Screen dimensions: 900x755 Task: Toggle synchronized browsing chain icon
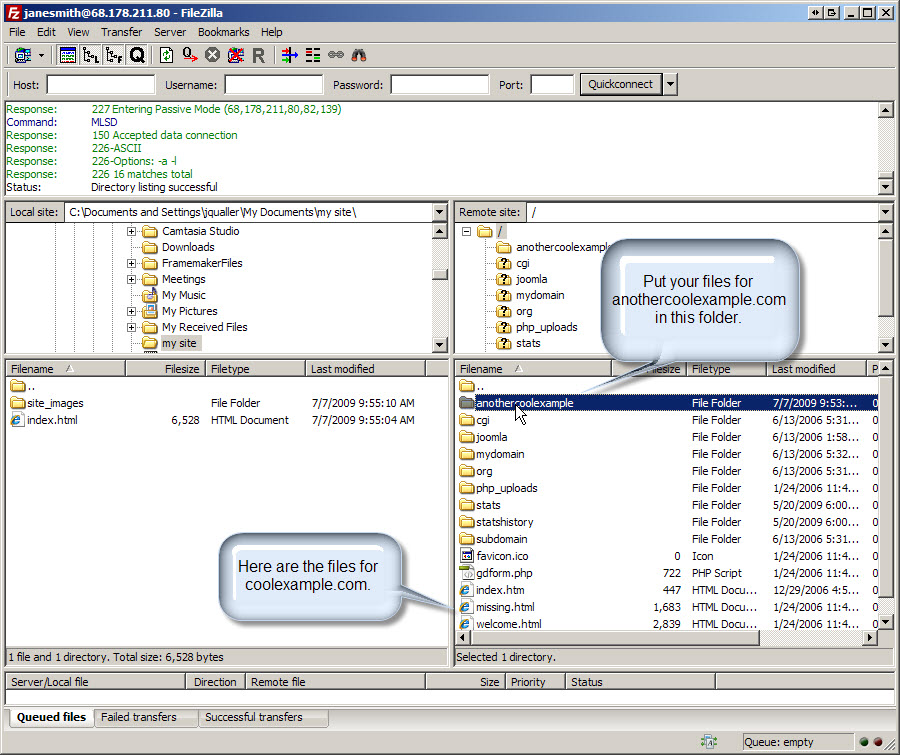tap(336, 55)
